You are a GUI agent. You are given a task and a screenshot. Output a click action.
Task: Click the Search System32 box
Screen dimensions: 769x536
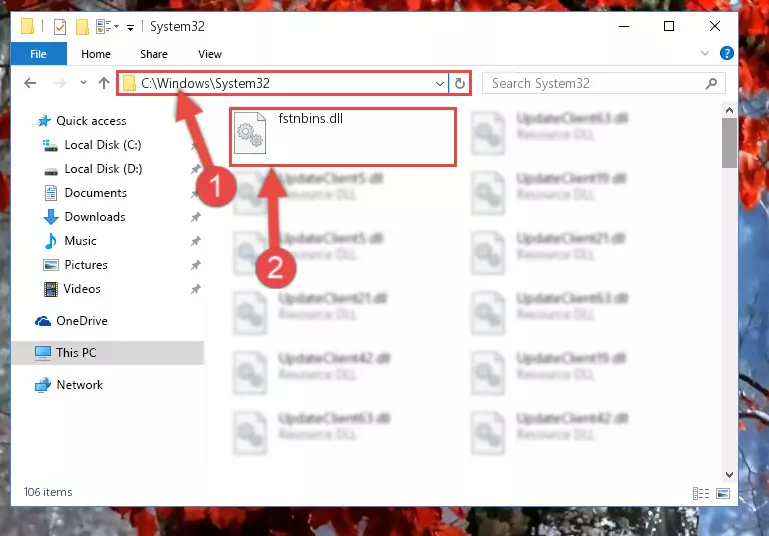coord(603,83)
